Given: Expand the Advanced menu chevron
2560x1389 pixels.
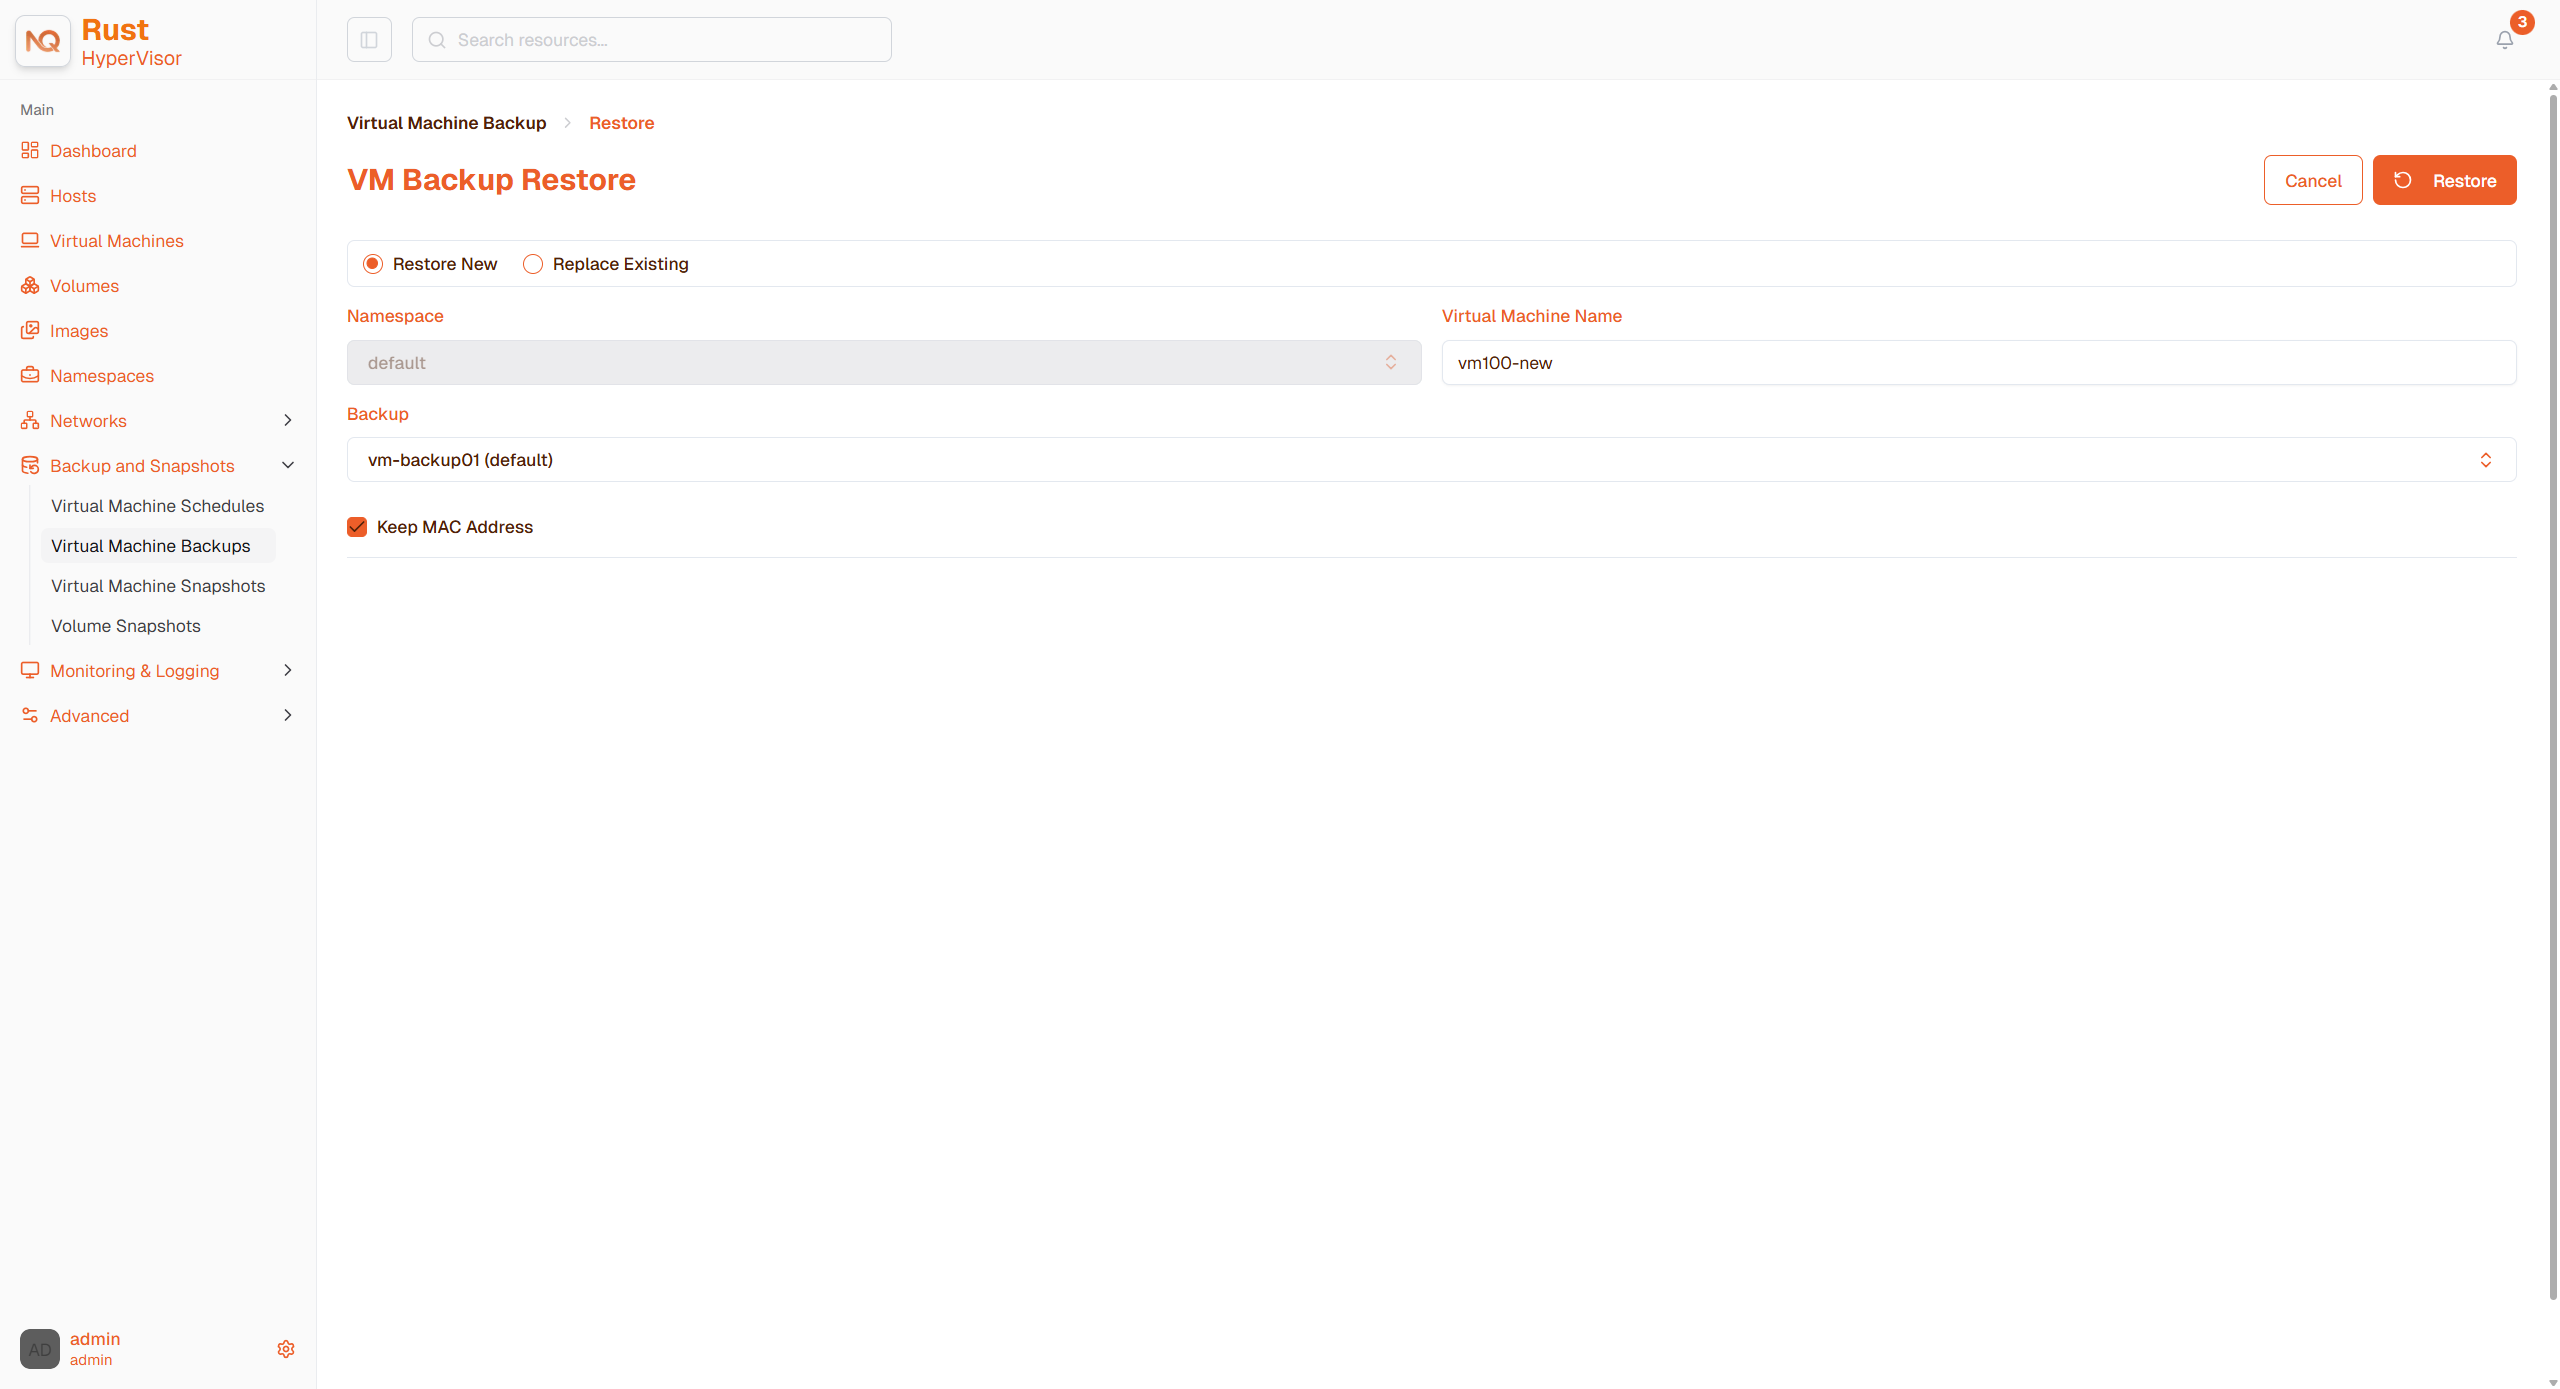Looking at the screenshot, I should coord(288,716).
